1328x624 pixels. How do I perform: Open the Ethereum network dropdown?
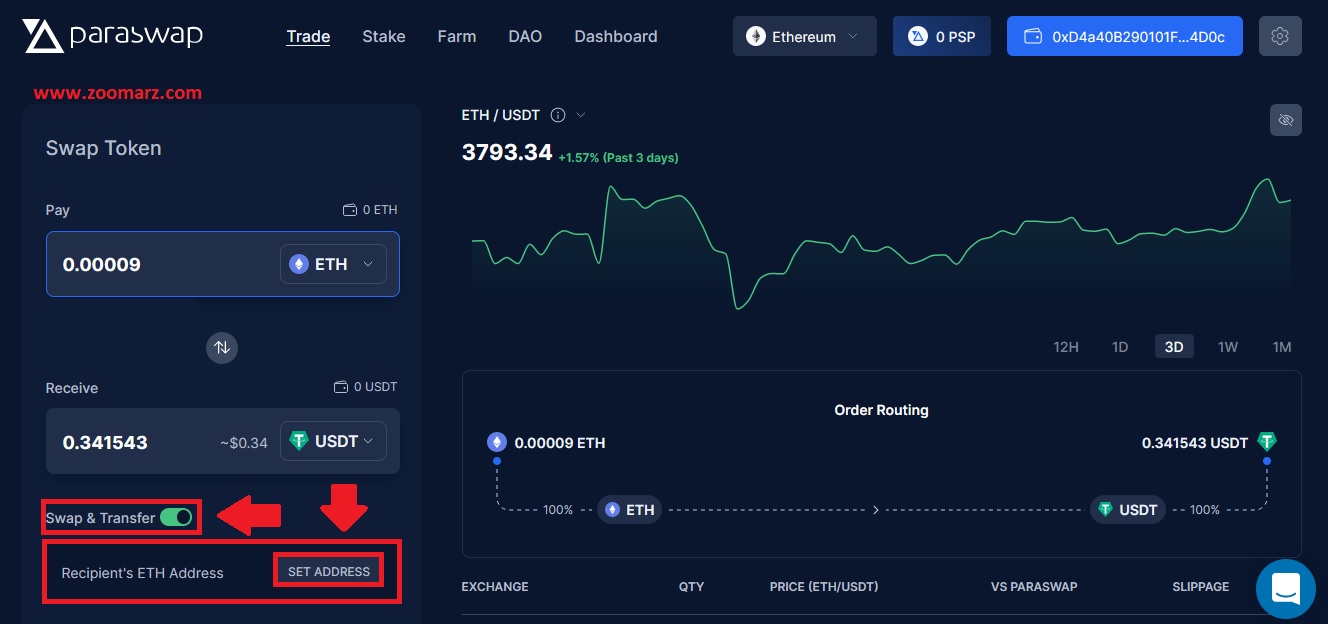(805, 36)
